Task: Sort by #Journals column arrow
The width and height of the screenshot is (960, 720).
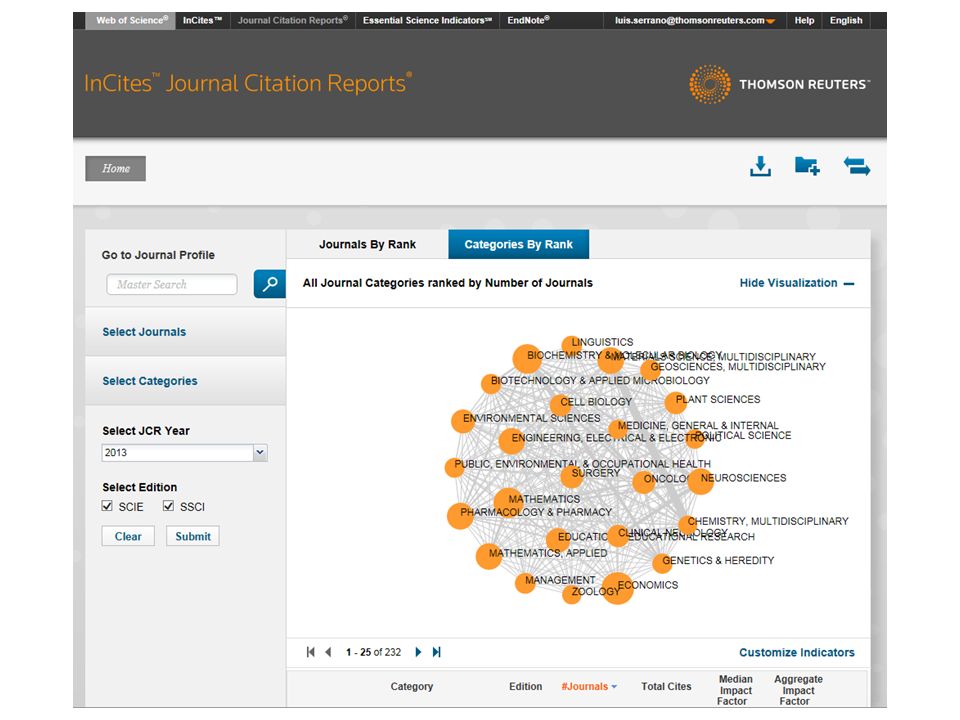Action: (x=614, y=687)
